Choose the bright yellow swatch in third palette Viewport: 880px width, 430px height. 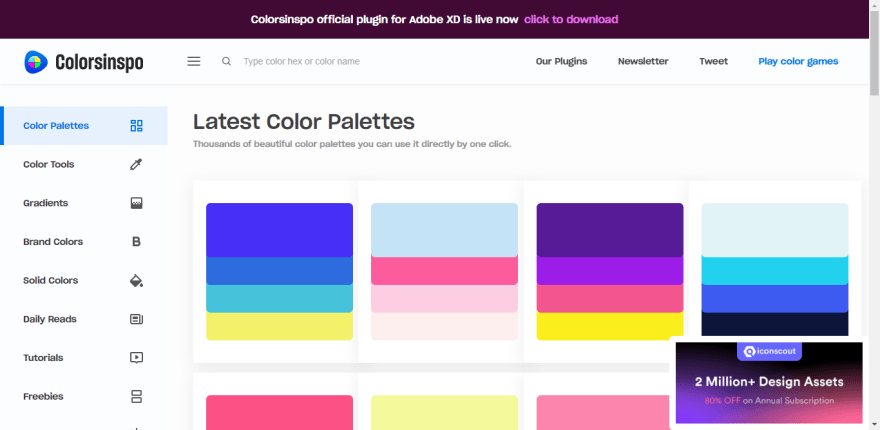click(610, 326)
